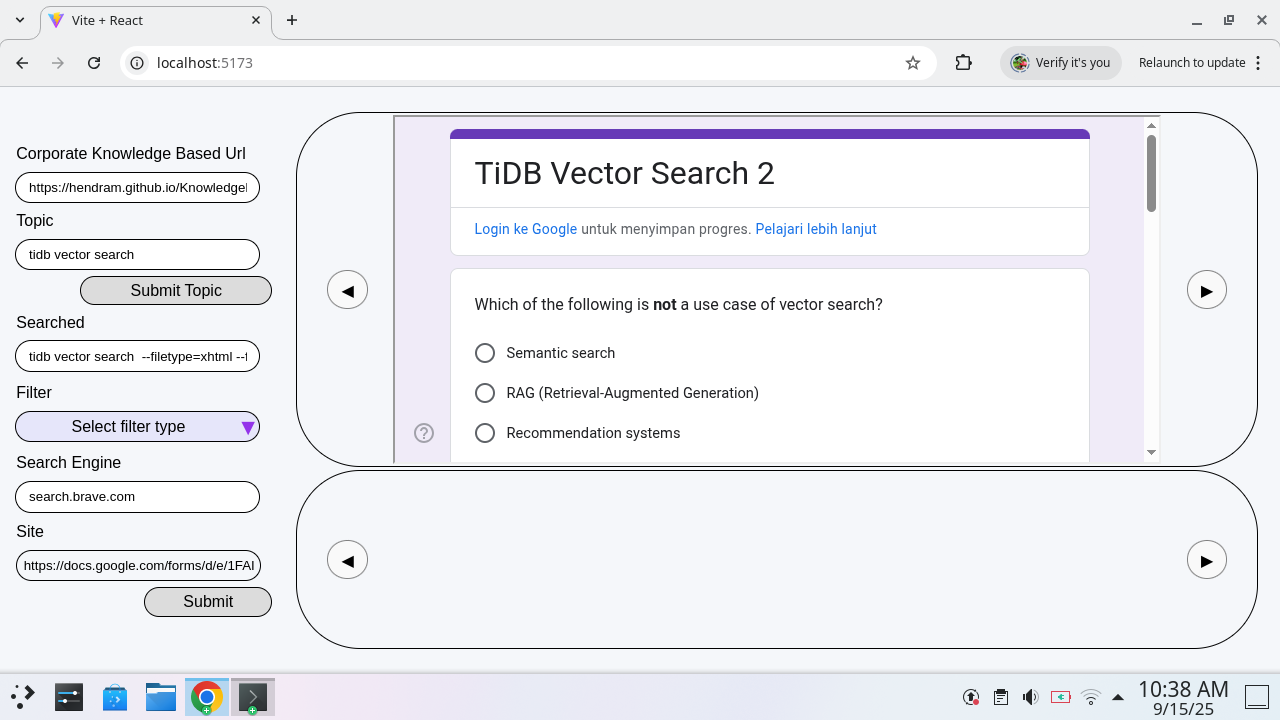The image size is (1280, 720).
Task: Click the form scrollbar down arrow
Action: coord(1151,452)
